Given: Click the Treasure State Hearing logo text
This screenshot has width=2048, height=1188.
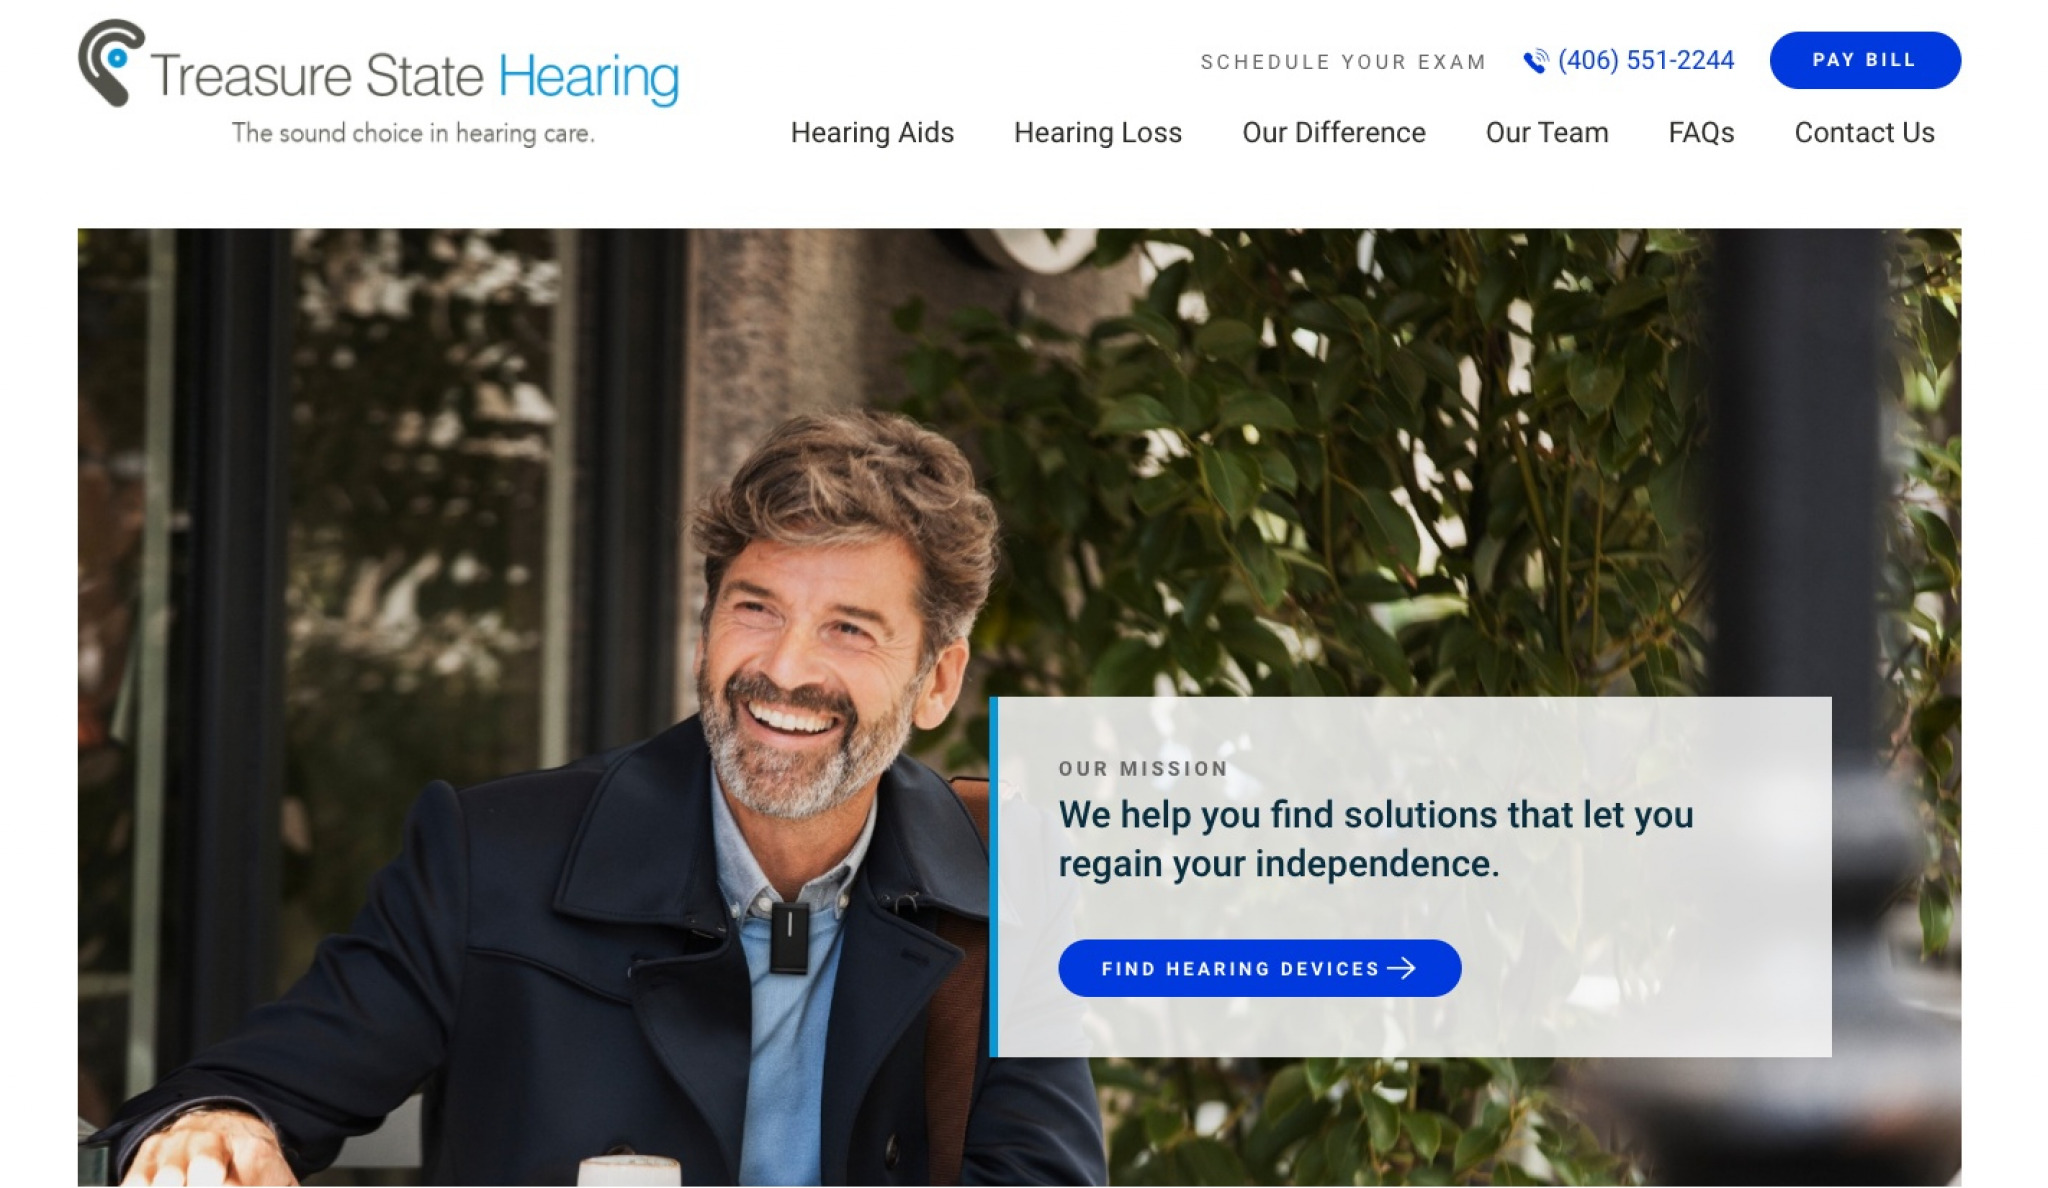Looking at the screenshot, I should click(x=415, y=76).
